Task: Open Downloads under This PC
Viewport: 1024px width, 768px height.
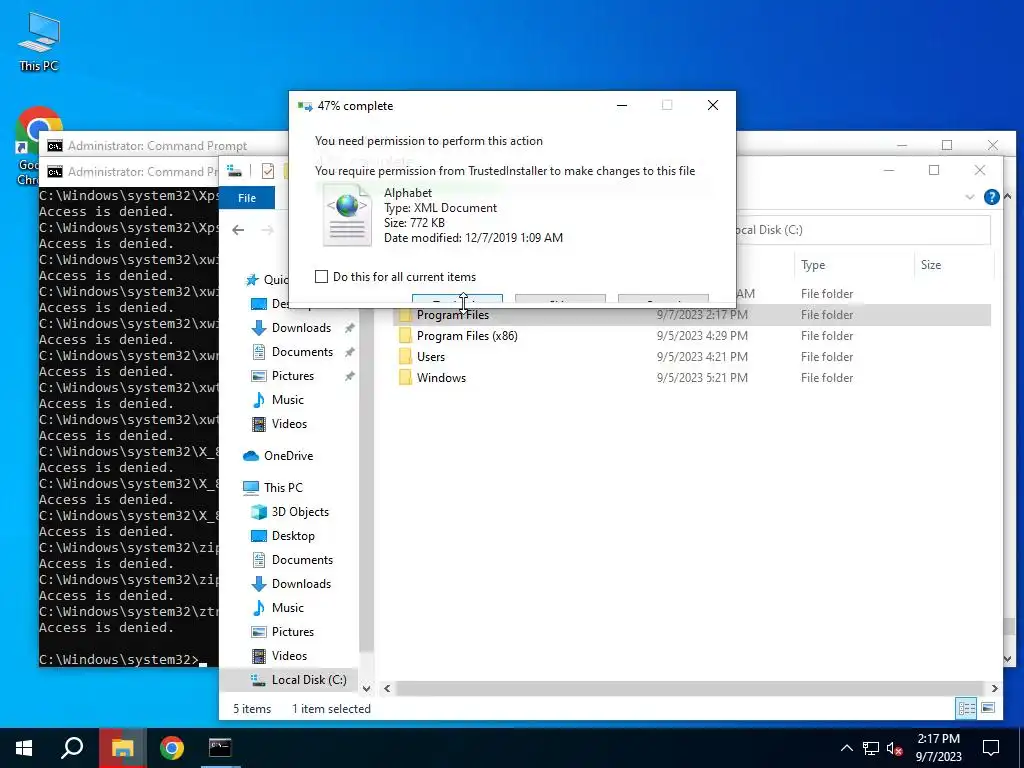Action: pos(301,584)
